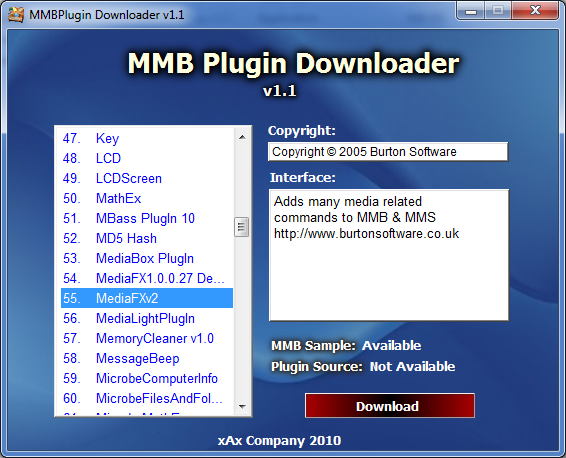Grab the plugin list scrollbar thumb

point(241,227)
